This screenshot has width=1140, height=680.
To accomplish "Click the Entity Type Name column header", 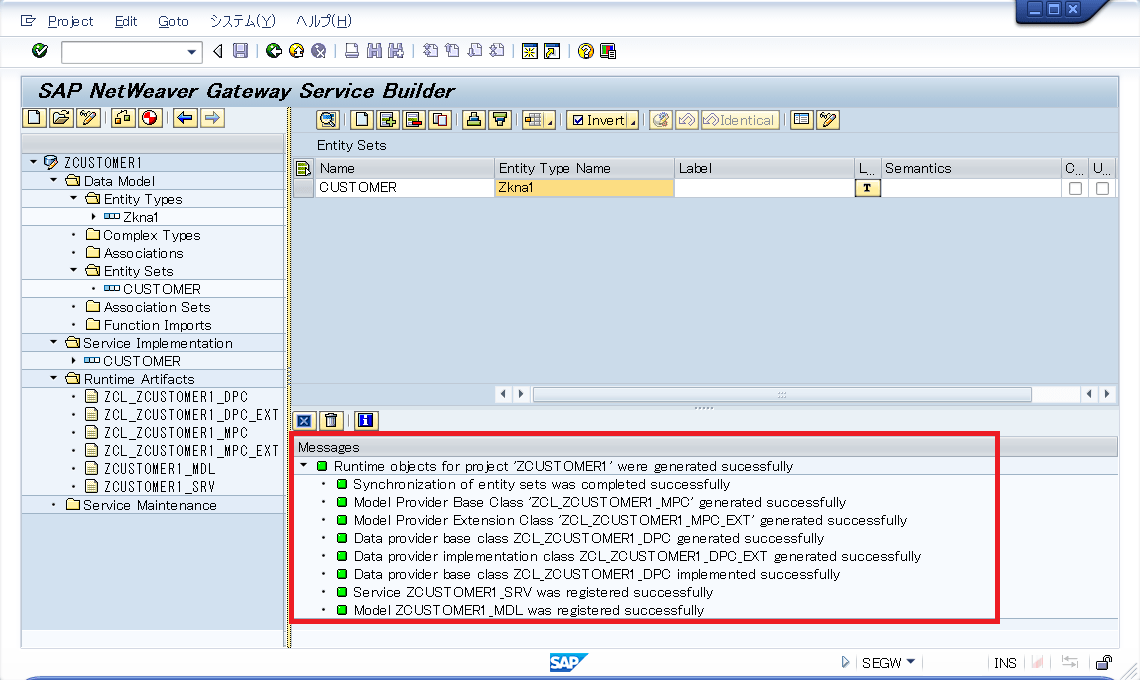I will (585, 168).
